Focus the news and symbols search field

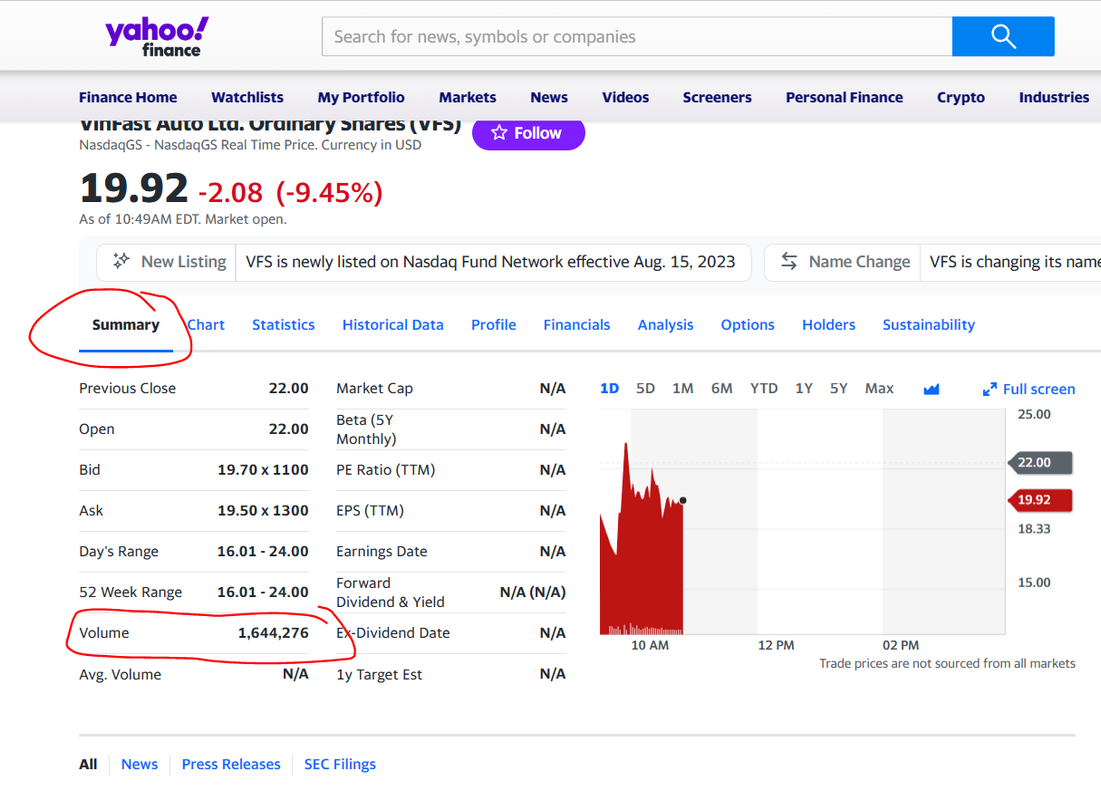[x=637, y=37]
